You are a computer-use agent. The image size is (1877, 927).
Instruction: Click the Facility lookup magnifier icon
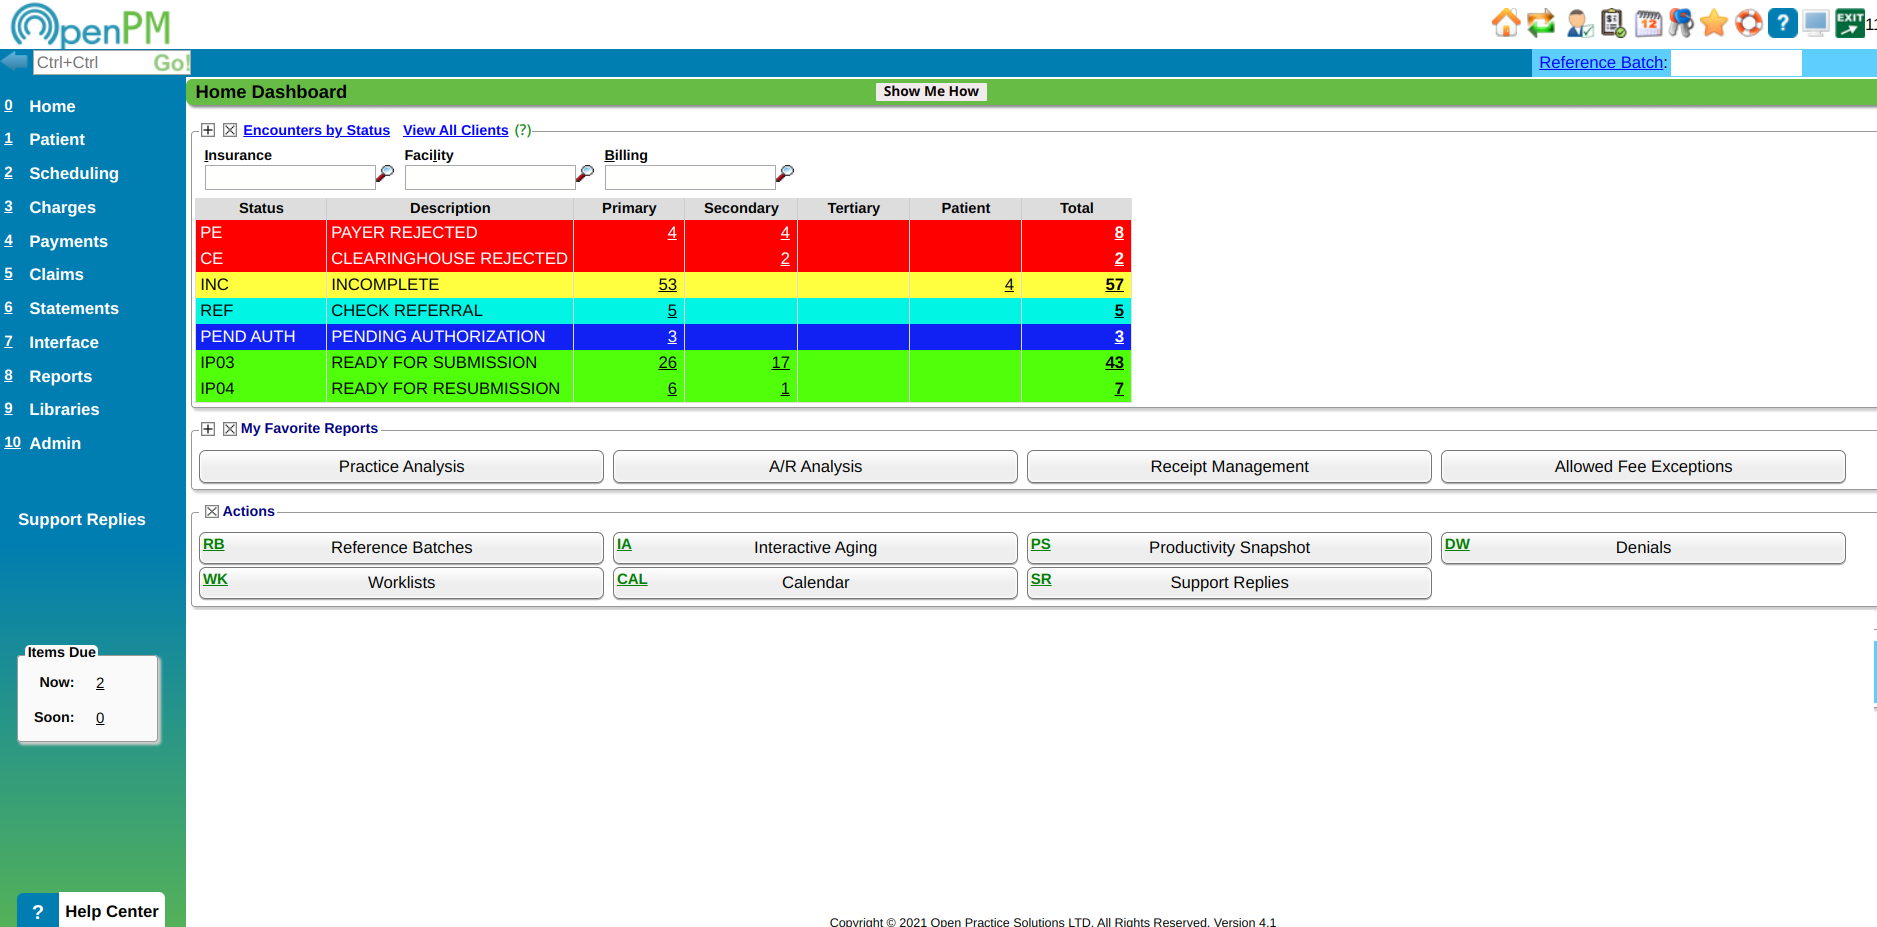point(585,174)
